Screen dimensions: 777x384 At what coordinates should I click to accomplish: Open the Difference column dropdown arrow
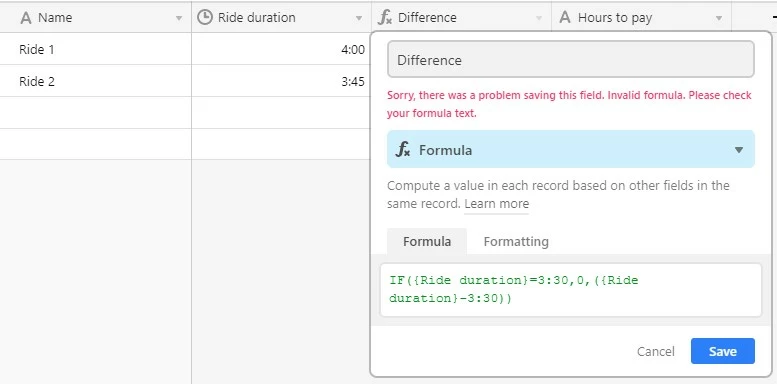(539, 19)
